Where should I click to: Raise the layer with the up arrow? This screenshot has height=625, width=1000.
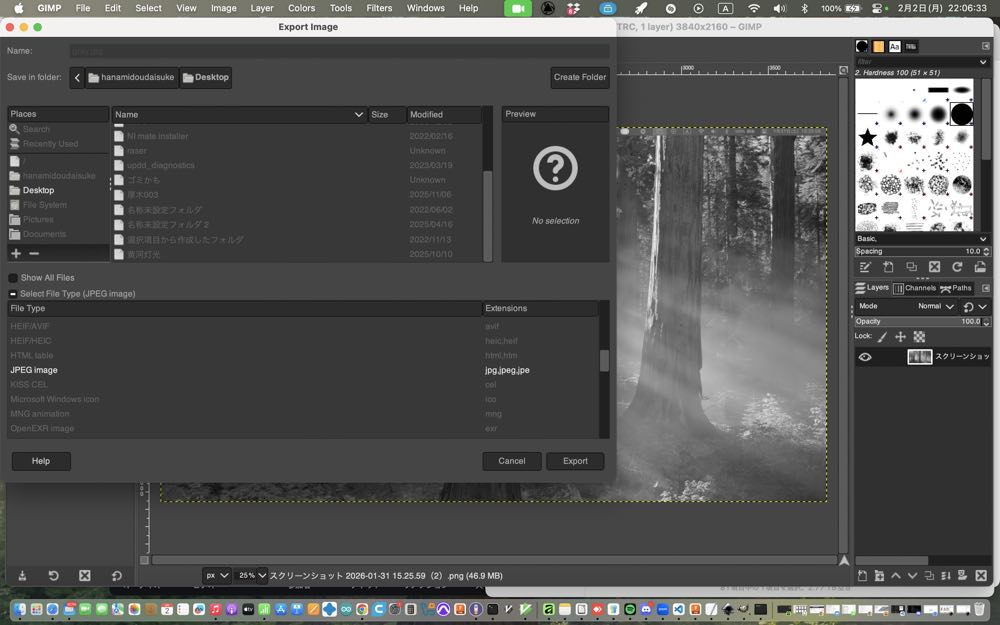point(896,575)
